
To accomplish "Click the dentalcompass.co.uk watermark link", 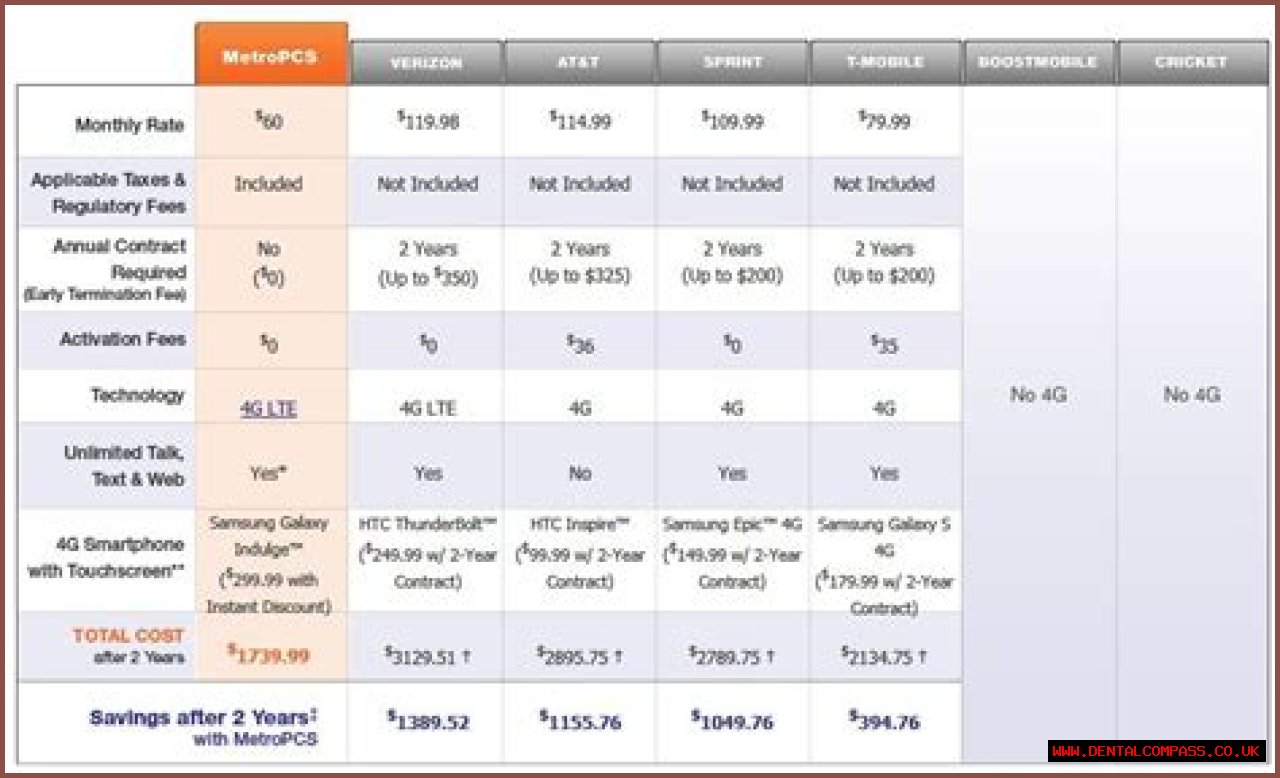I will [x=1157, y=751].
